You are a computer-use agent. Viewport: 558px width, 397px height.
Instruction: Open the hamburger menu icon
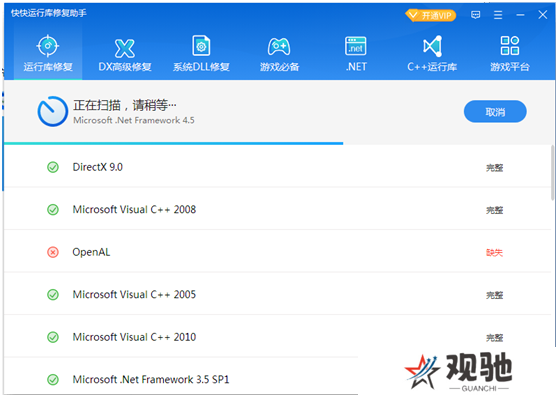[x=498, y=15]
